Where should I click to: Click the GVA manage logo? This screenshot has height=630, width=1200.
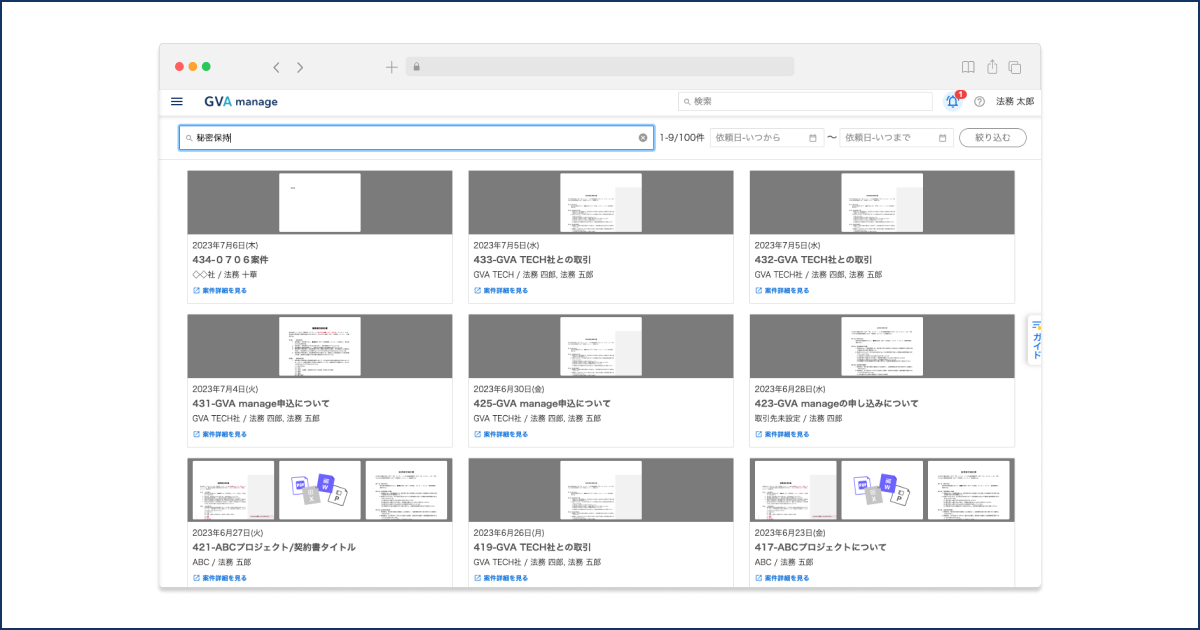(241, 101)
